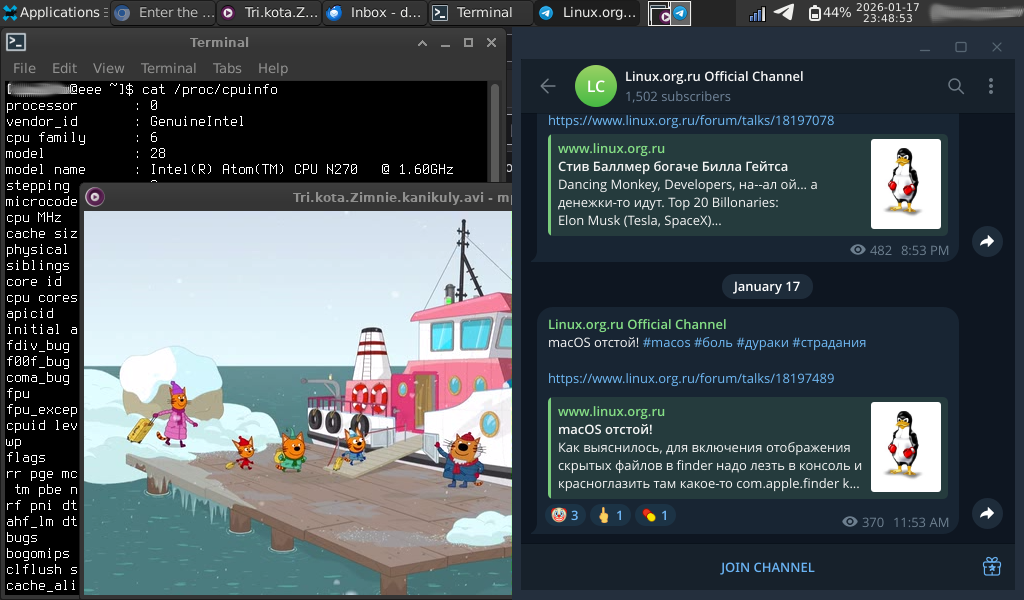Open the Terminal's Tabs menu
The height and width of the screenshot is (600, 1024).
(227, 68)
